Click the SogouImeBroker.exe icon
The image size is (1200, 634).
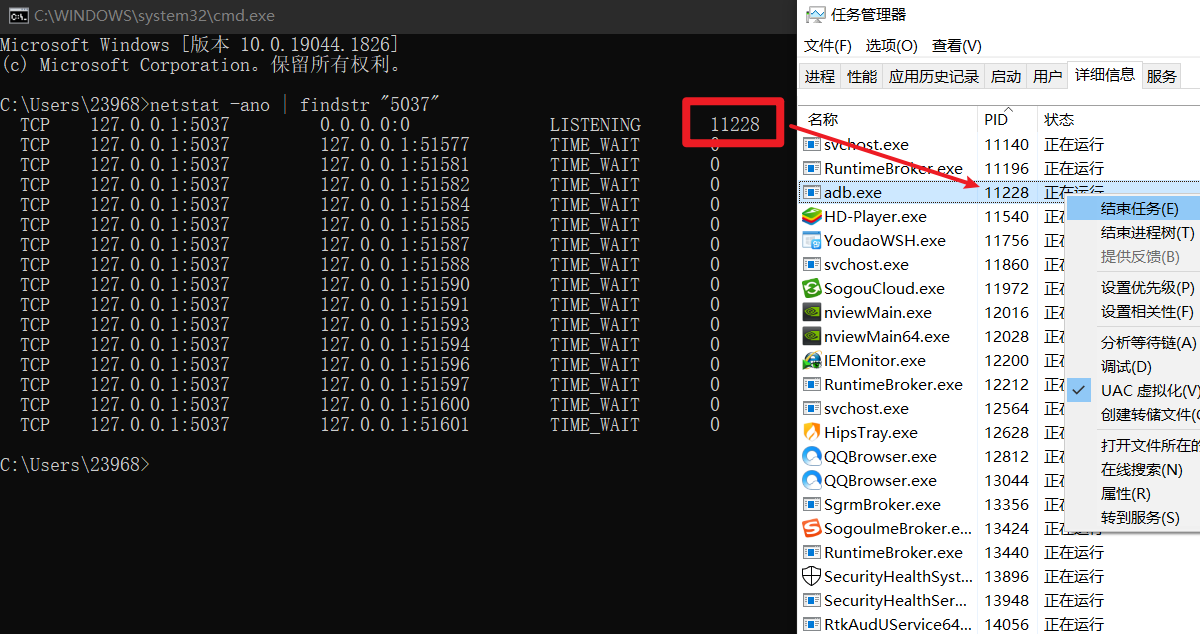pyautogui.click(x=812, y=528)
